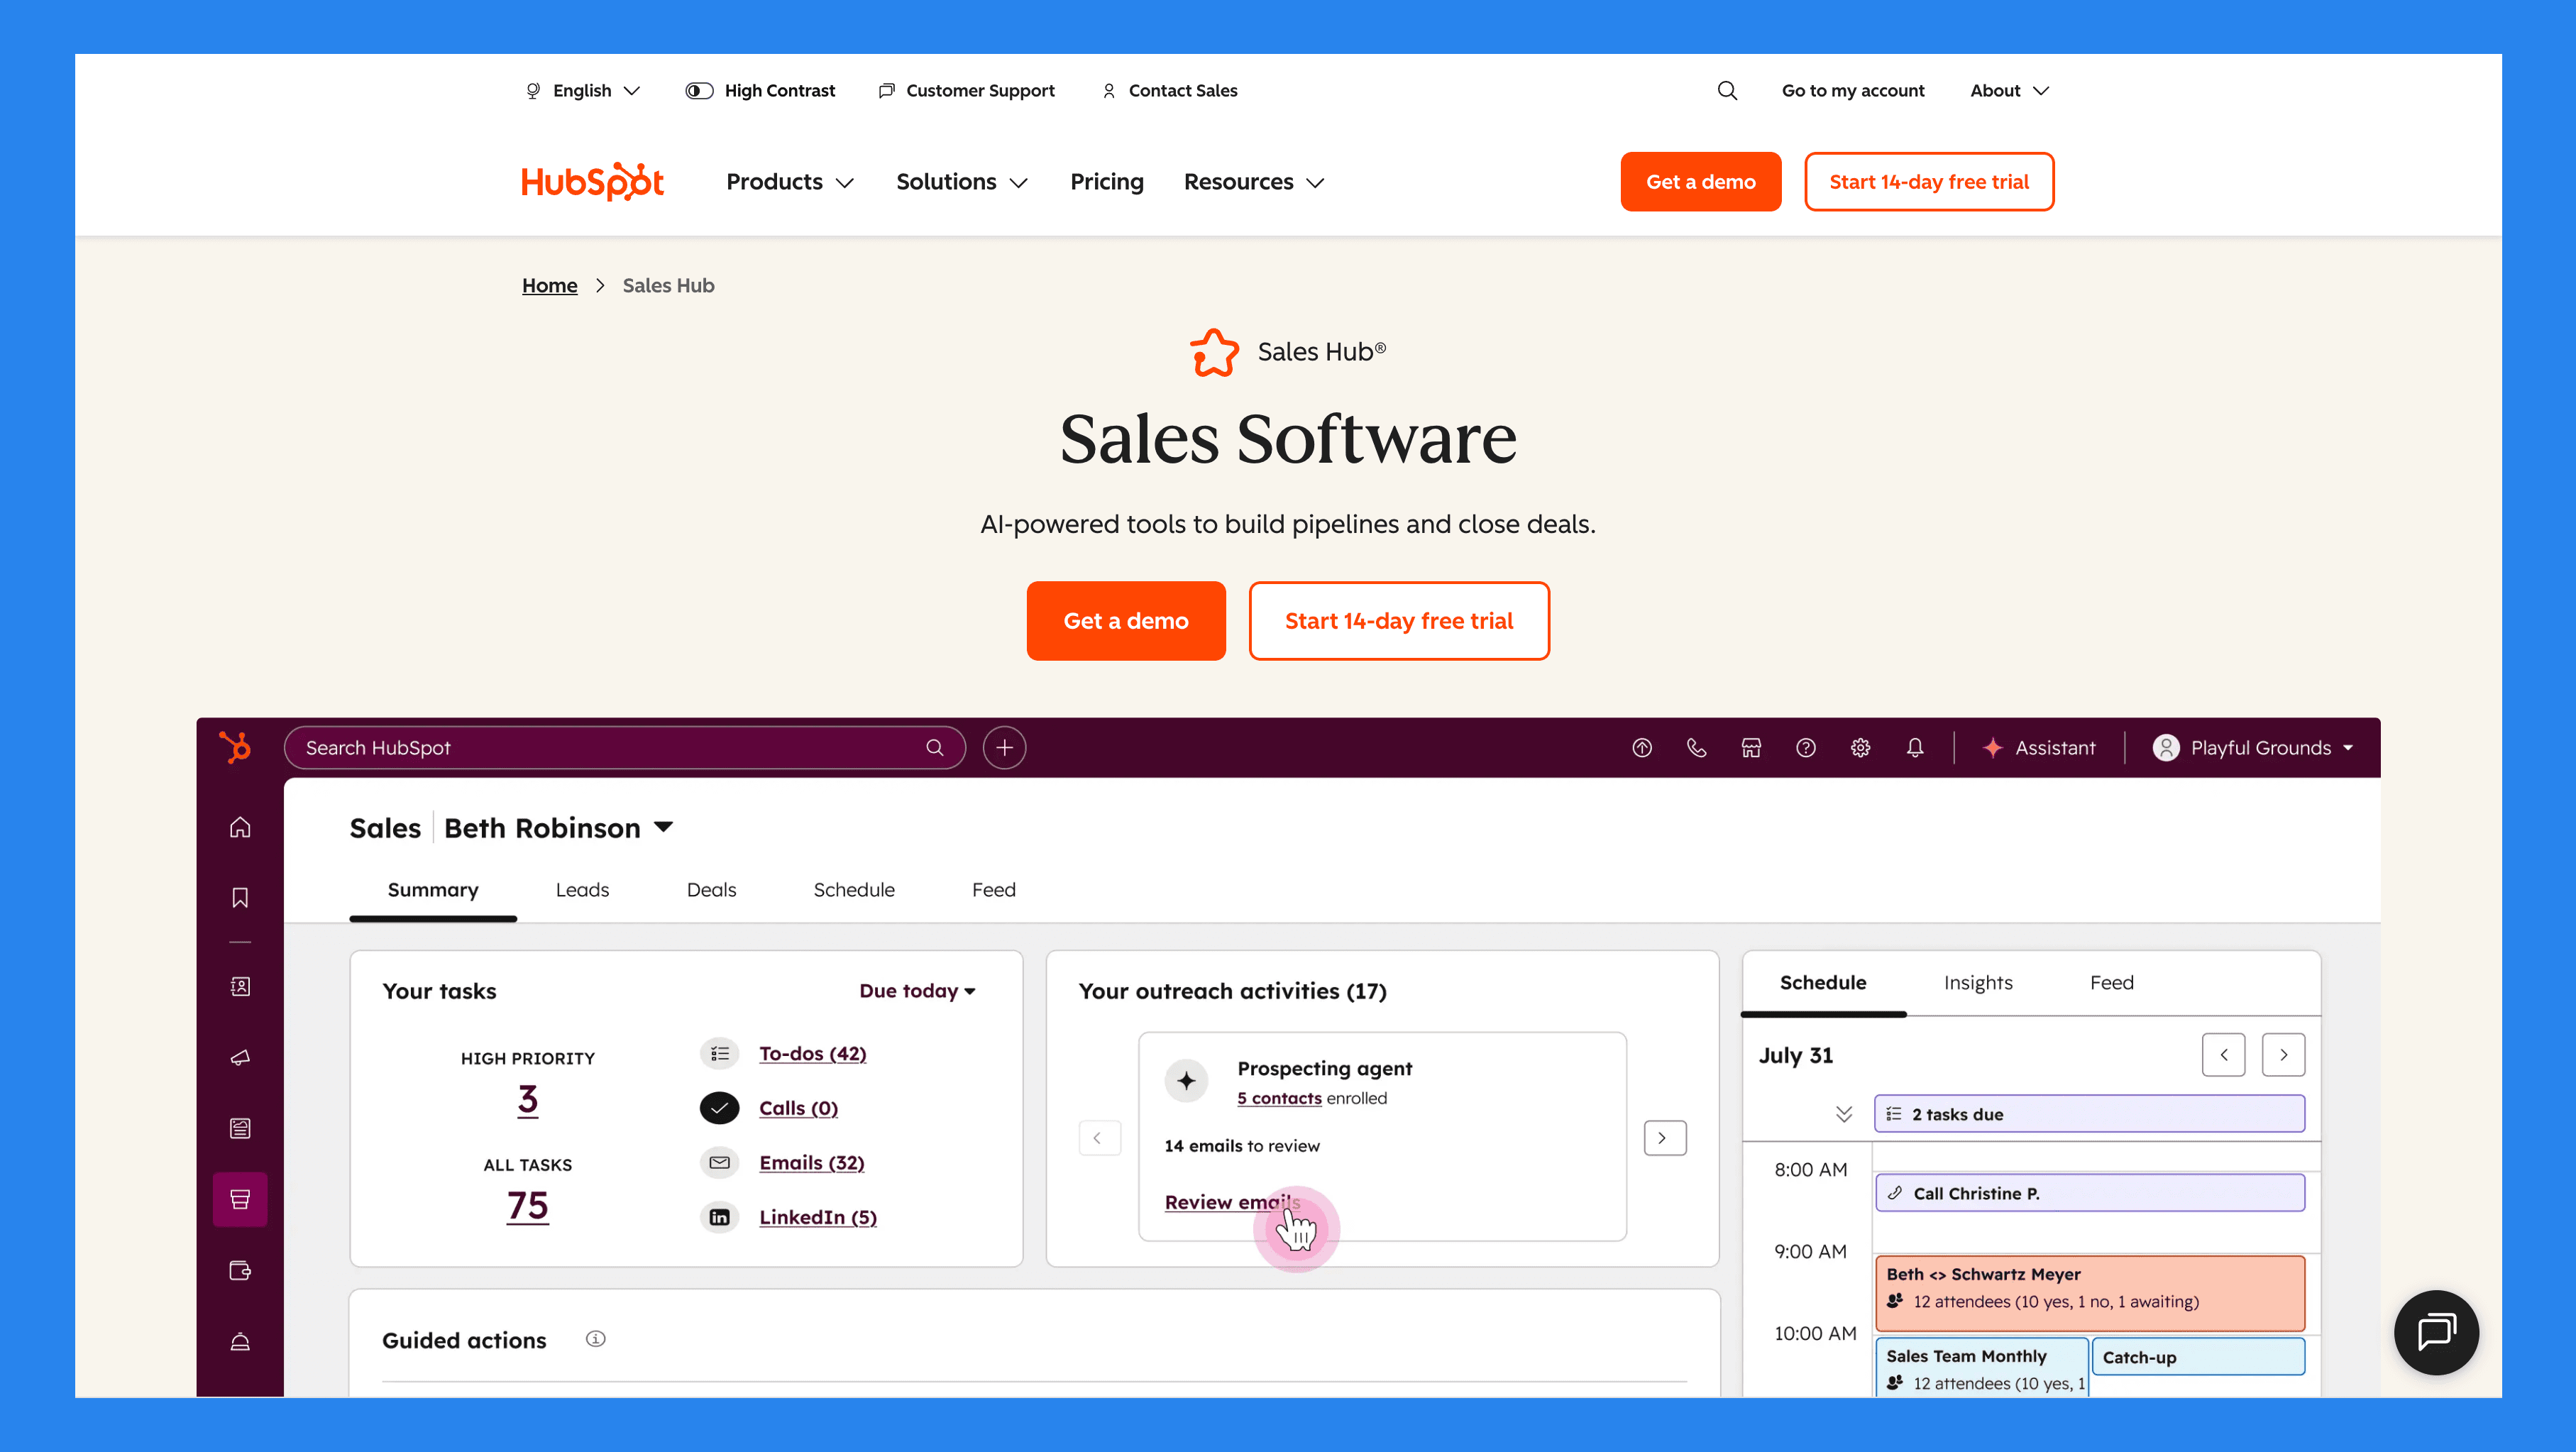Open the Leads tab

click(583, 889)
